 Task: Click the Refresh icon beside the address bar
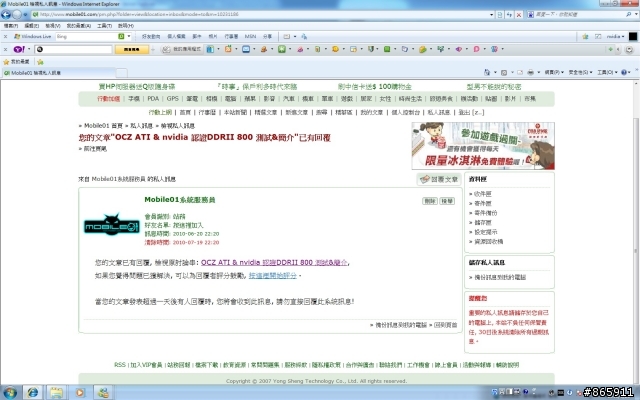click(509, 15)
